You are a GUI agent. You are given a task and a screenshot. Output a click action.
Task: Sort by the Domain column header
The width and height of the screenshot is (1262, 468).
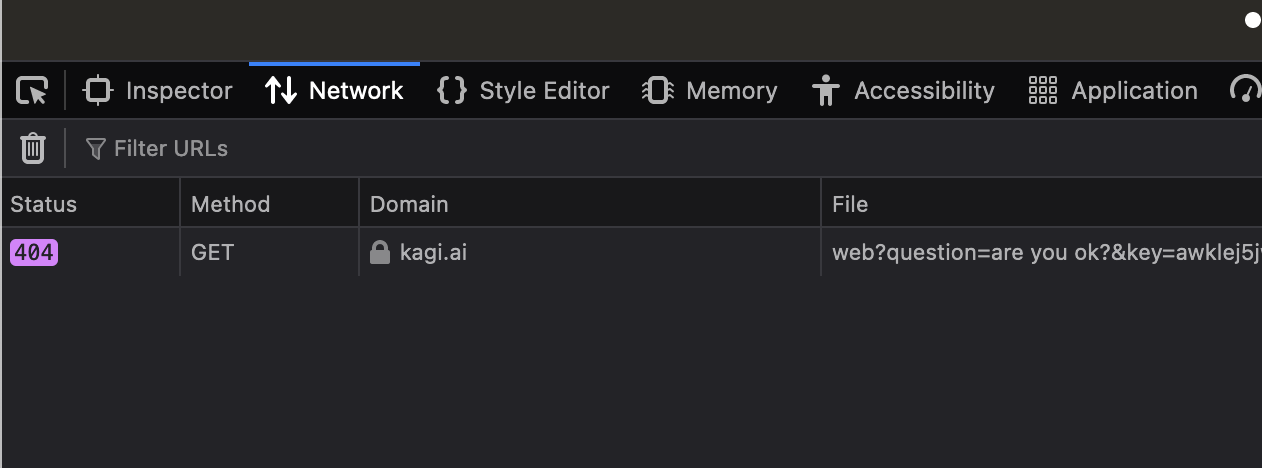(590, 204)
